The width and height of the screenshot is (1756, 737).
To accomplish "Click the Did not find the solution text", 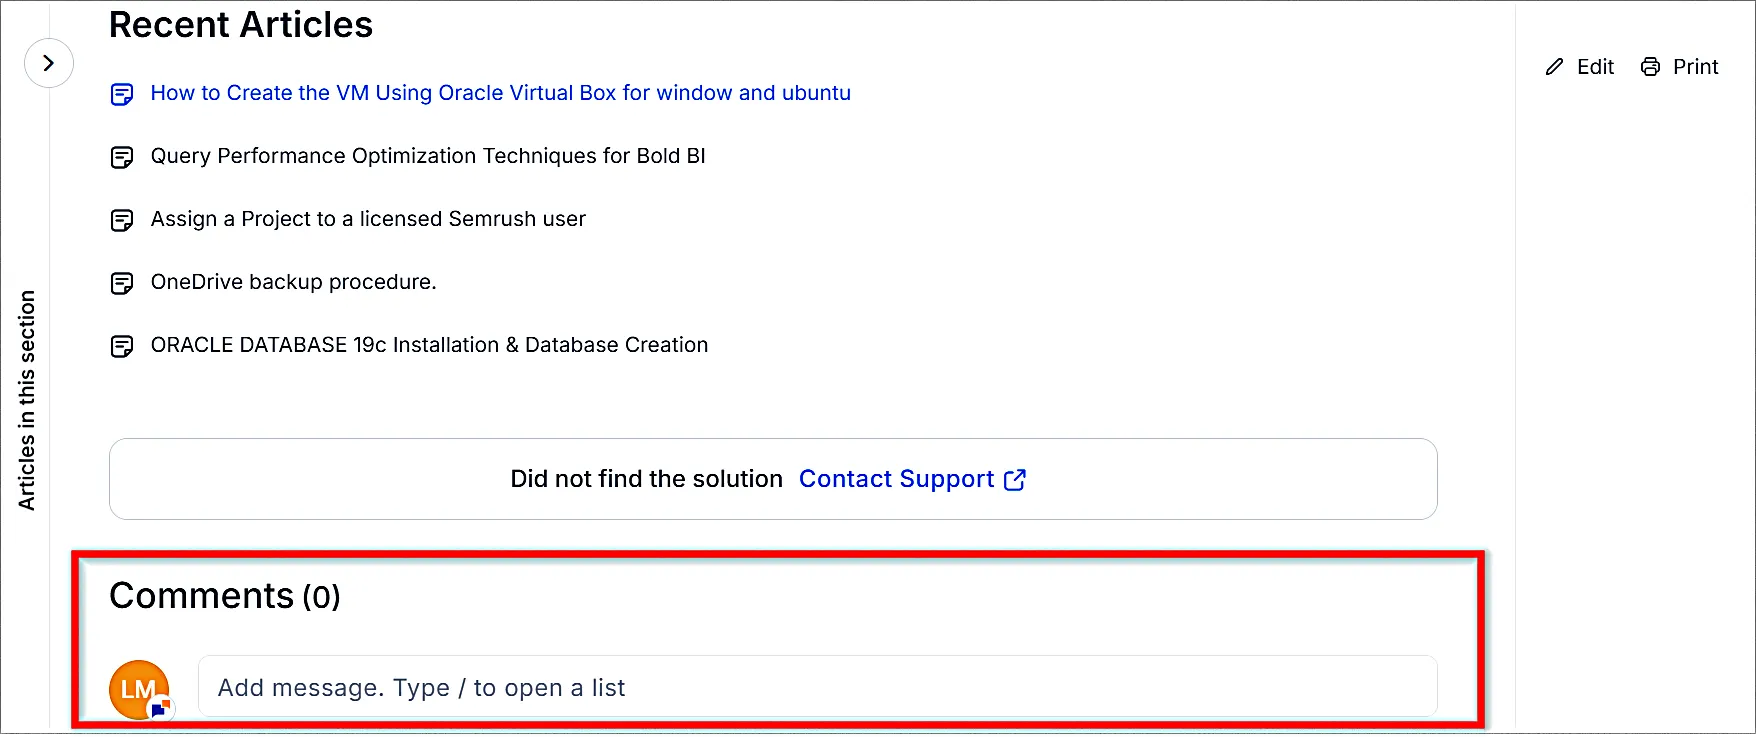I will tap(646, 479).
